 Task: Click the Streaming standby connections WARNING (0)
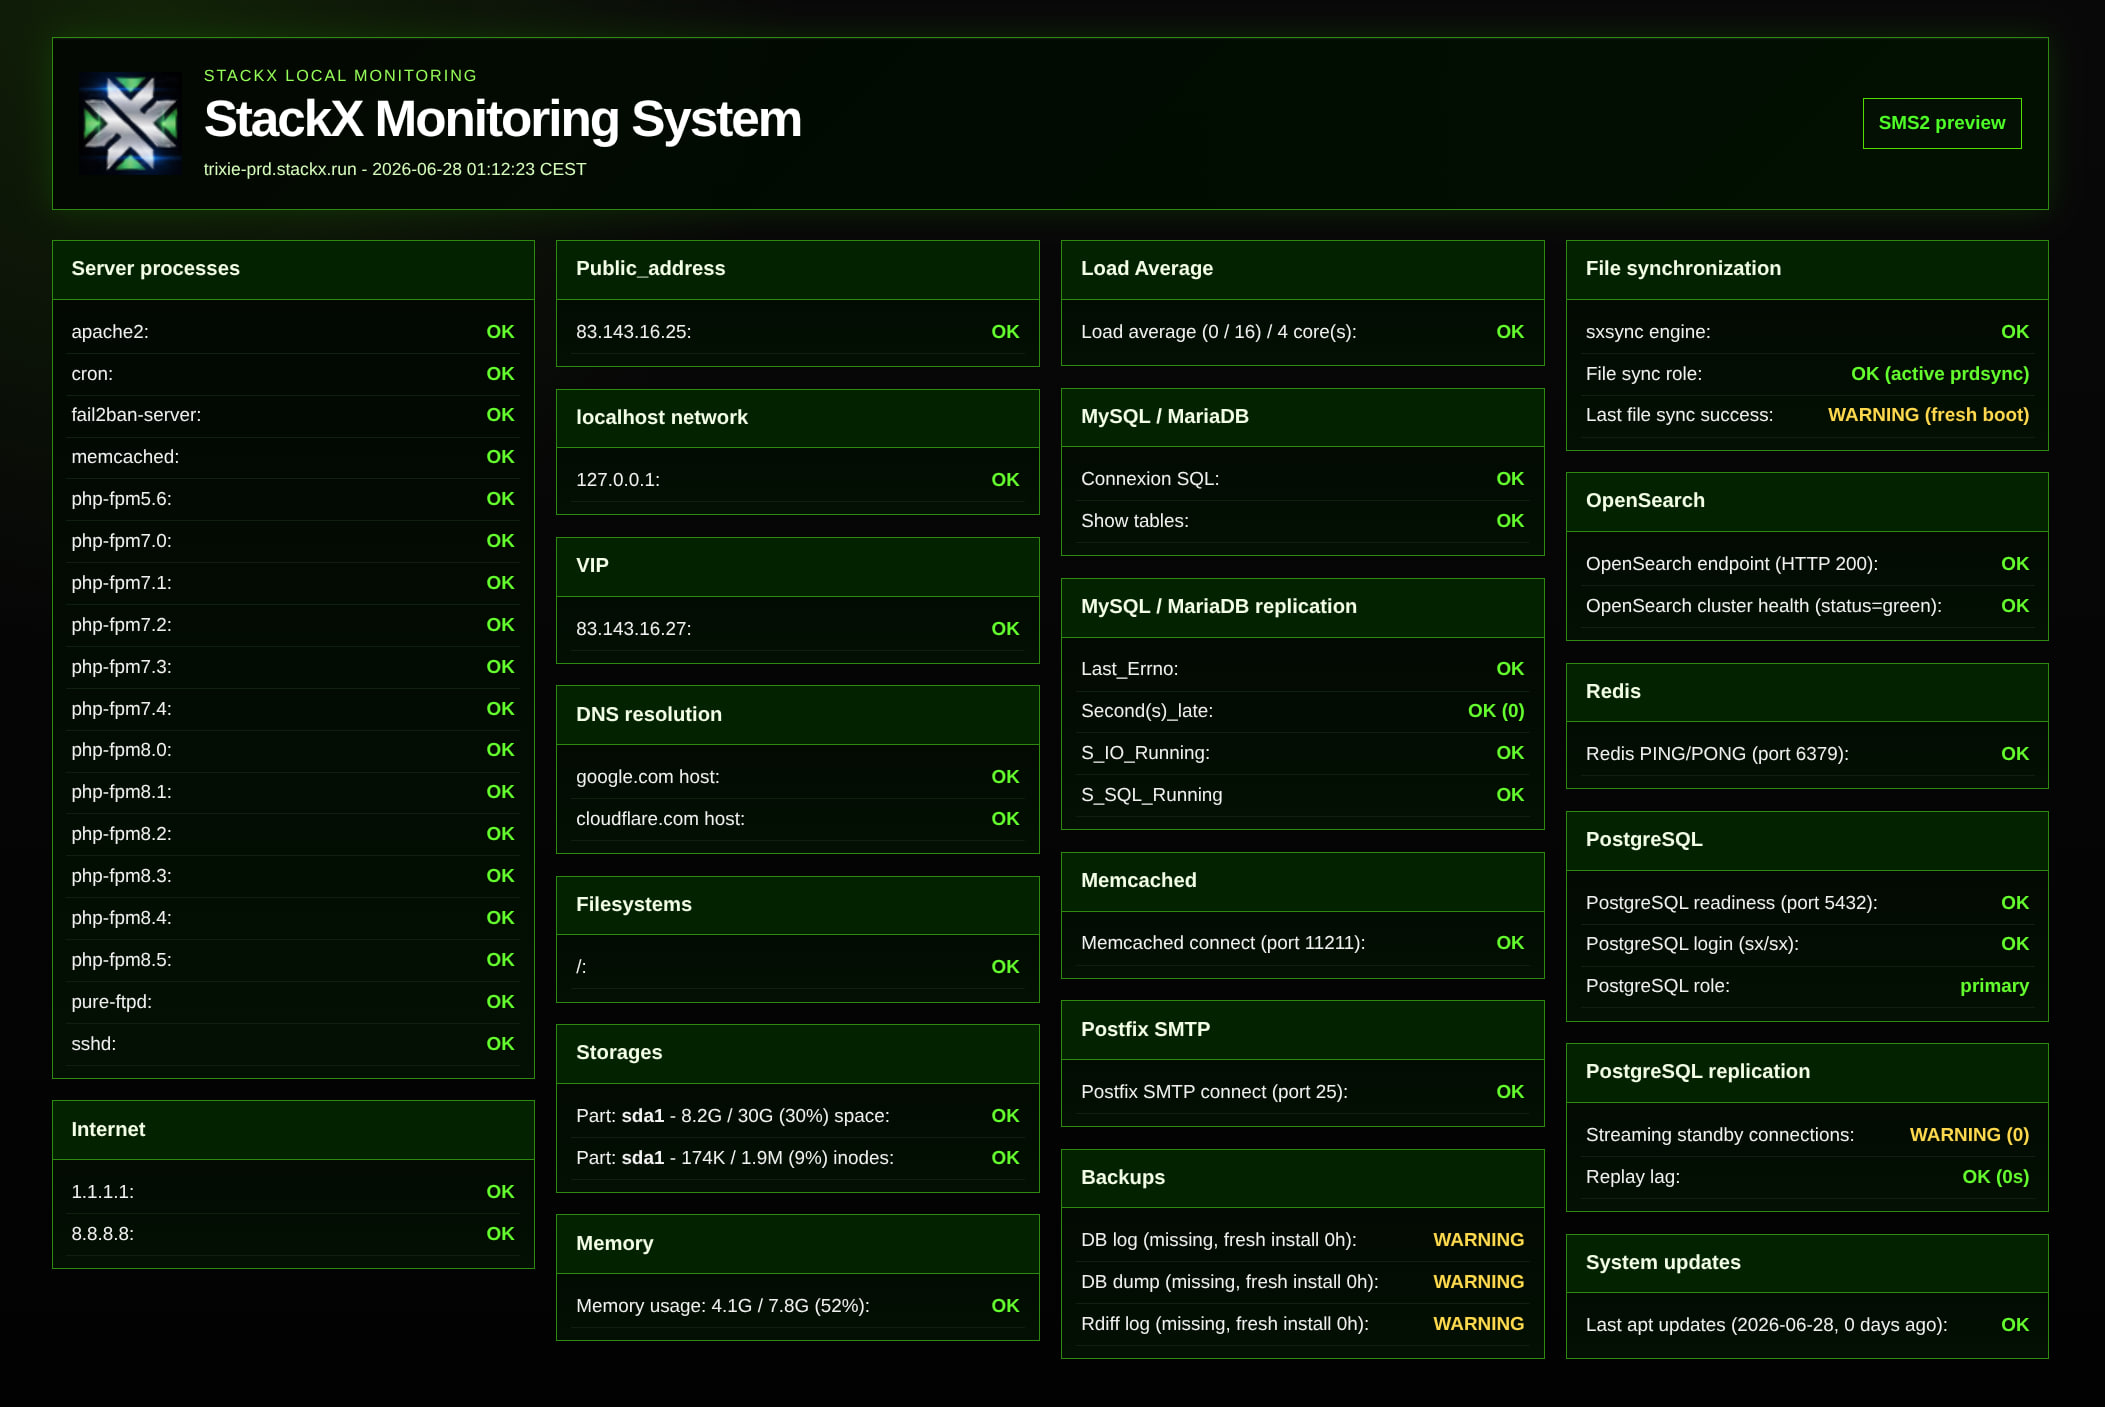click(x=1969, y=1135)
